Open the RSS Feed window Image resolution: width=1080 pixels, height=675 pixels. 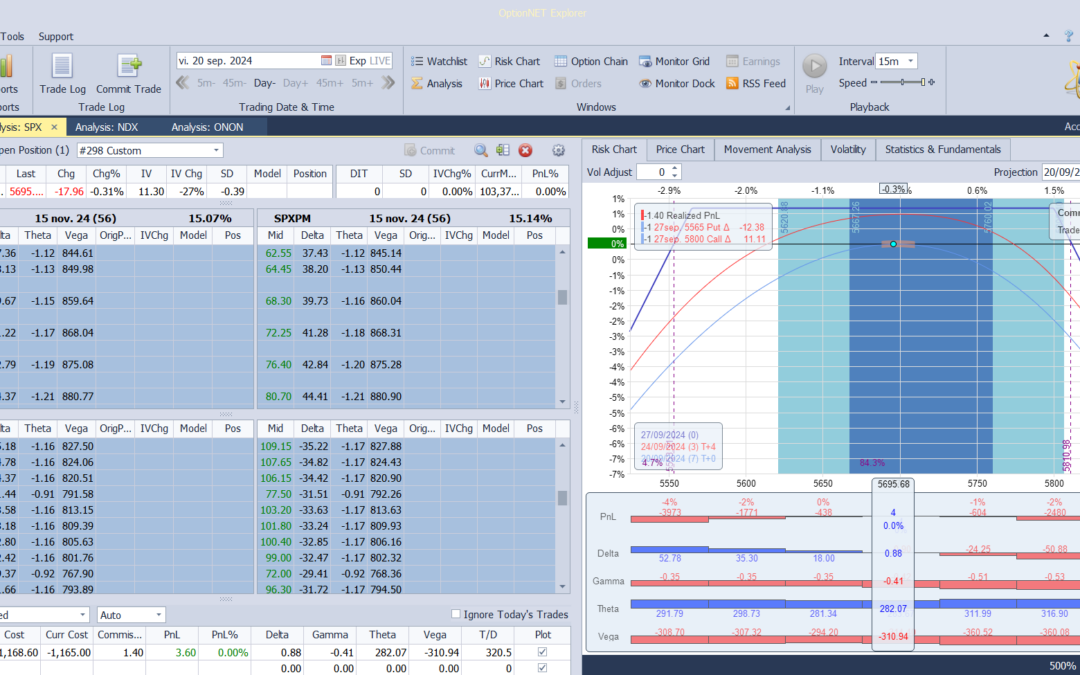[756, 83]
